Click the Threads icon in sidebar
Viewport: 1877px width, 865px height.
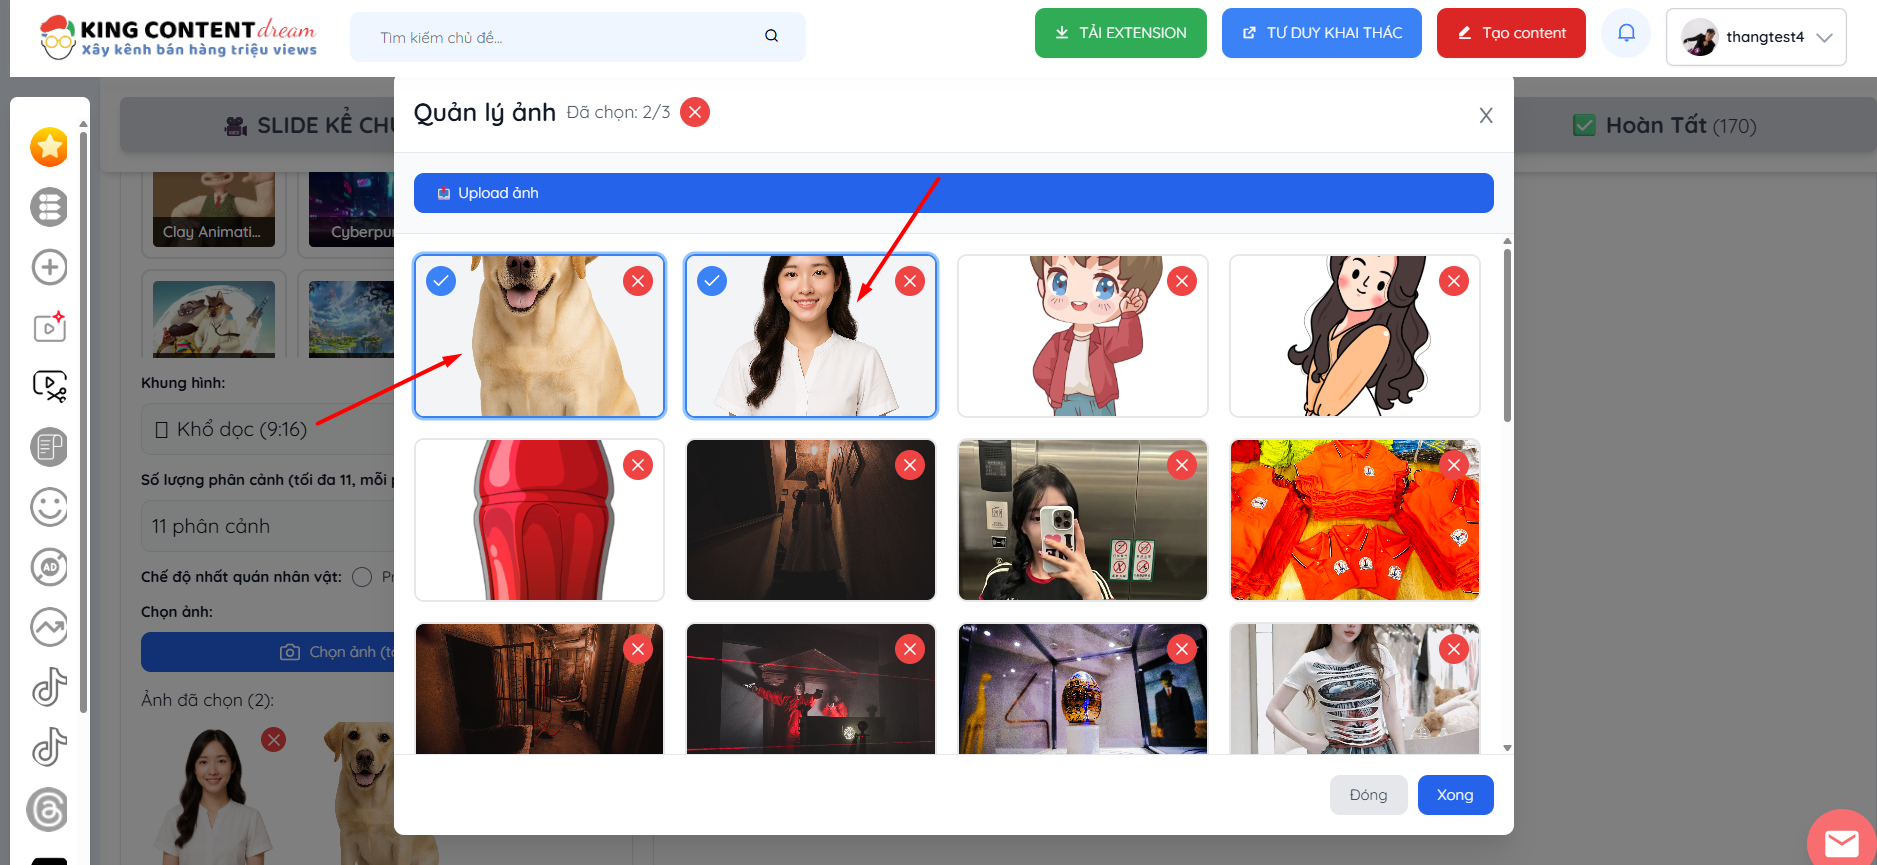[x=49, y=809]
